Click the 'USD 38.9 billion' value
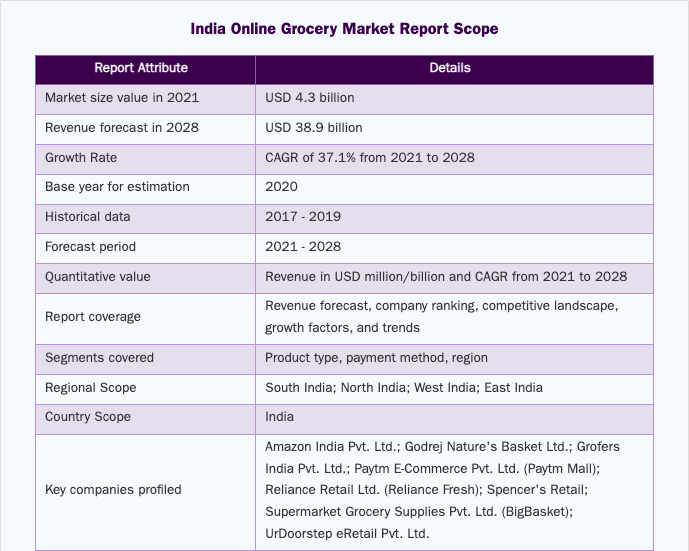This screenshot has height=551, width=689. pyautogui.click(x=314, y=128)
